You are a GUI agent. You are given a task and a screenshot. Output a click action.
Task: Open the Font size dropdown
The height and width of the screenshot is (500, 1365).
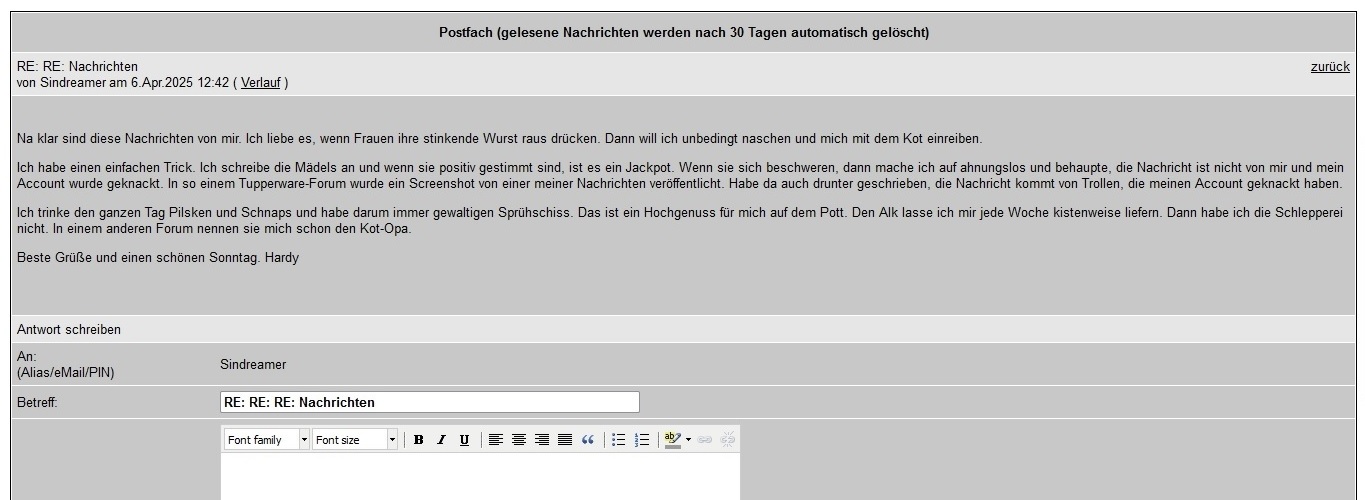click(355, 440)
